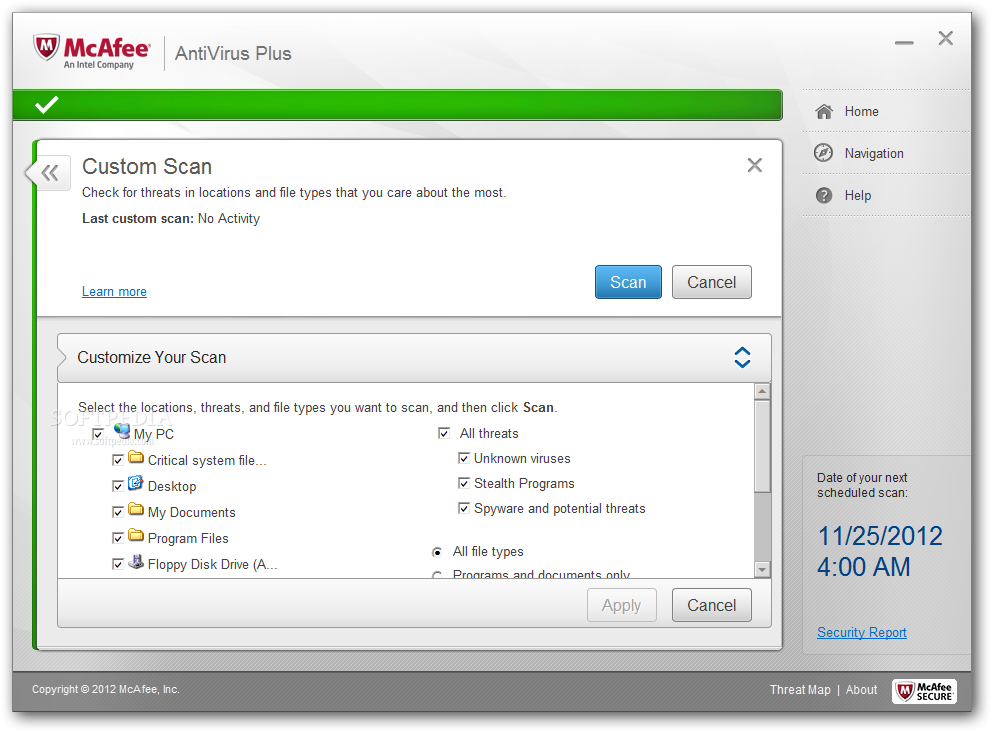Uncheck the Desktop checkbox

[118, 486]
